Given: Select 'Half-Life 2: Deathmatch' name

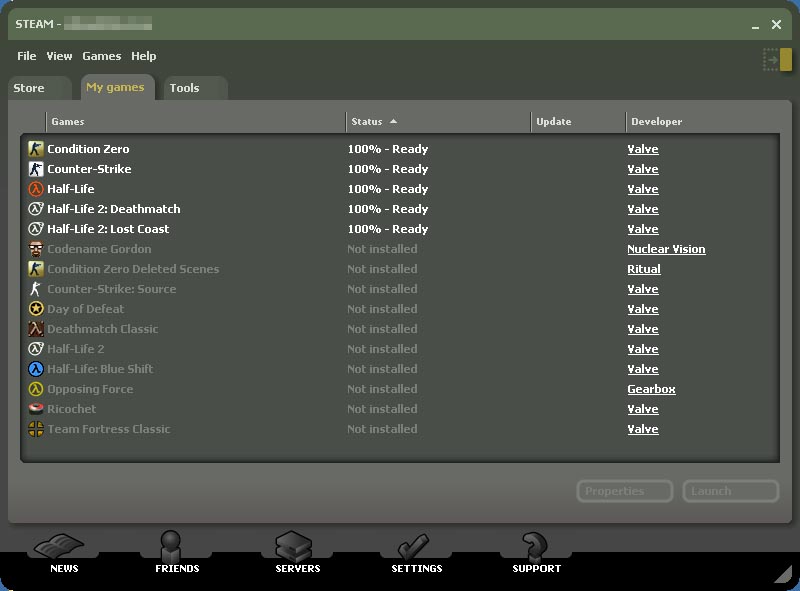Looking at the screenshot, I should 114,209.
